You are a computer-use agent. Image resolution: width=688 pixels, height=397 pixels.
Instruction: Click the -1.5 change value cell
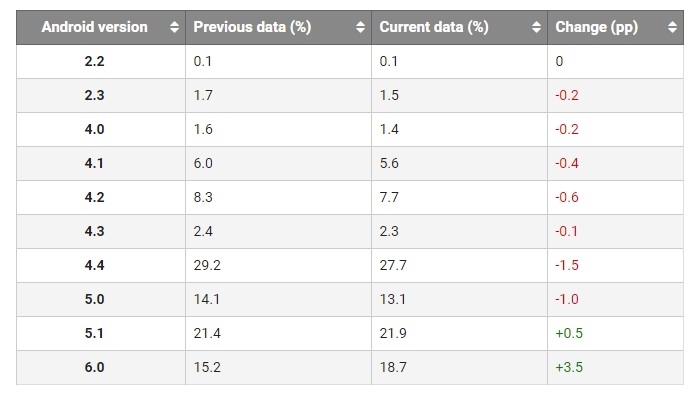point(615,265)
